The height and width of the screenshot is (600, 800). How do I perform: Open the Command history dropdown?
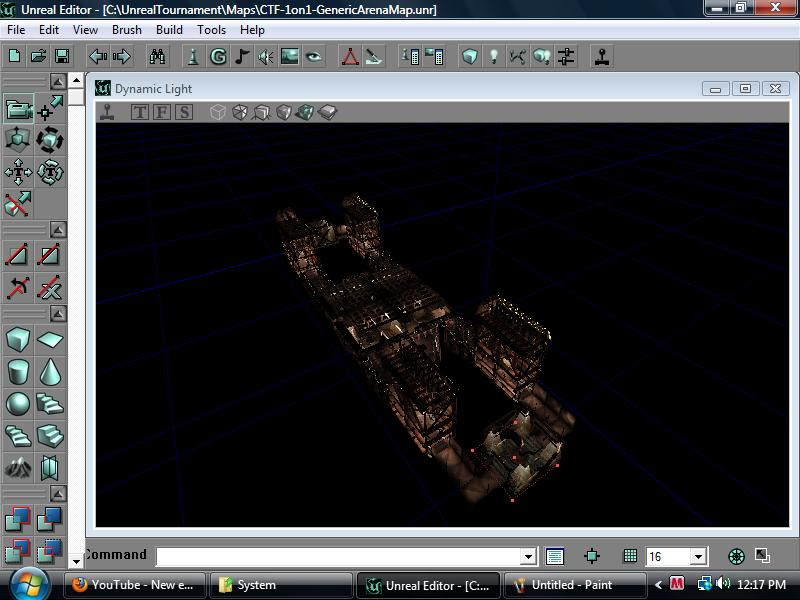tap(527, 556)
